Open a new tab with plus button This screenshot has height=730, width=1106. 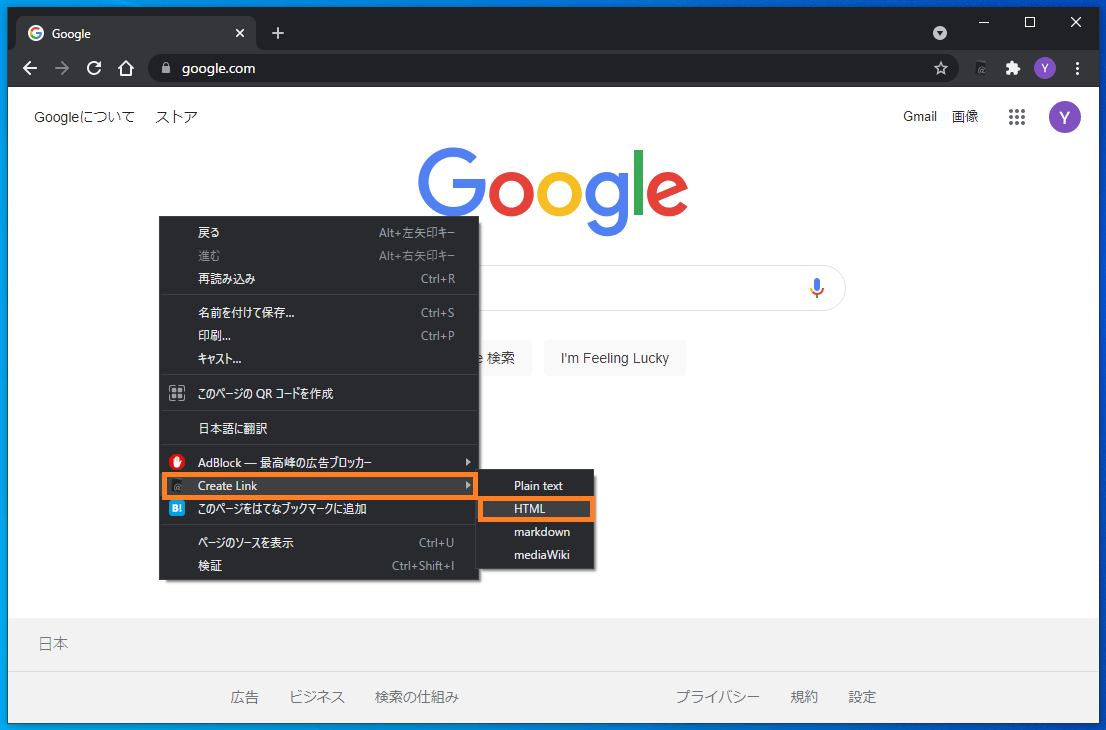[278, 33]
